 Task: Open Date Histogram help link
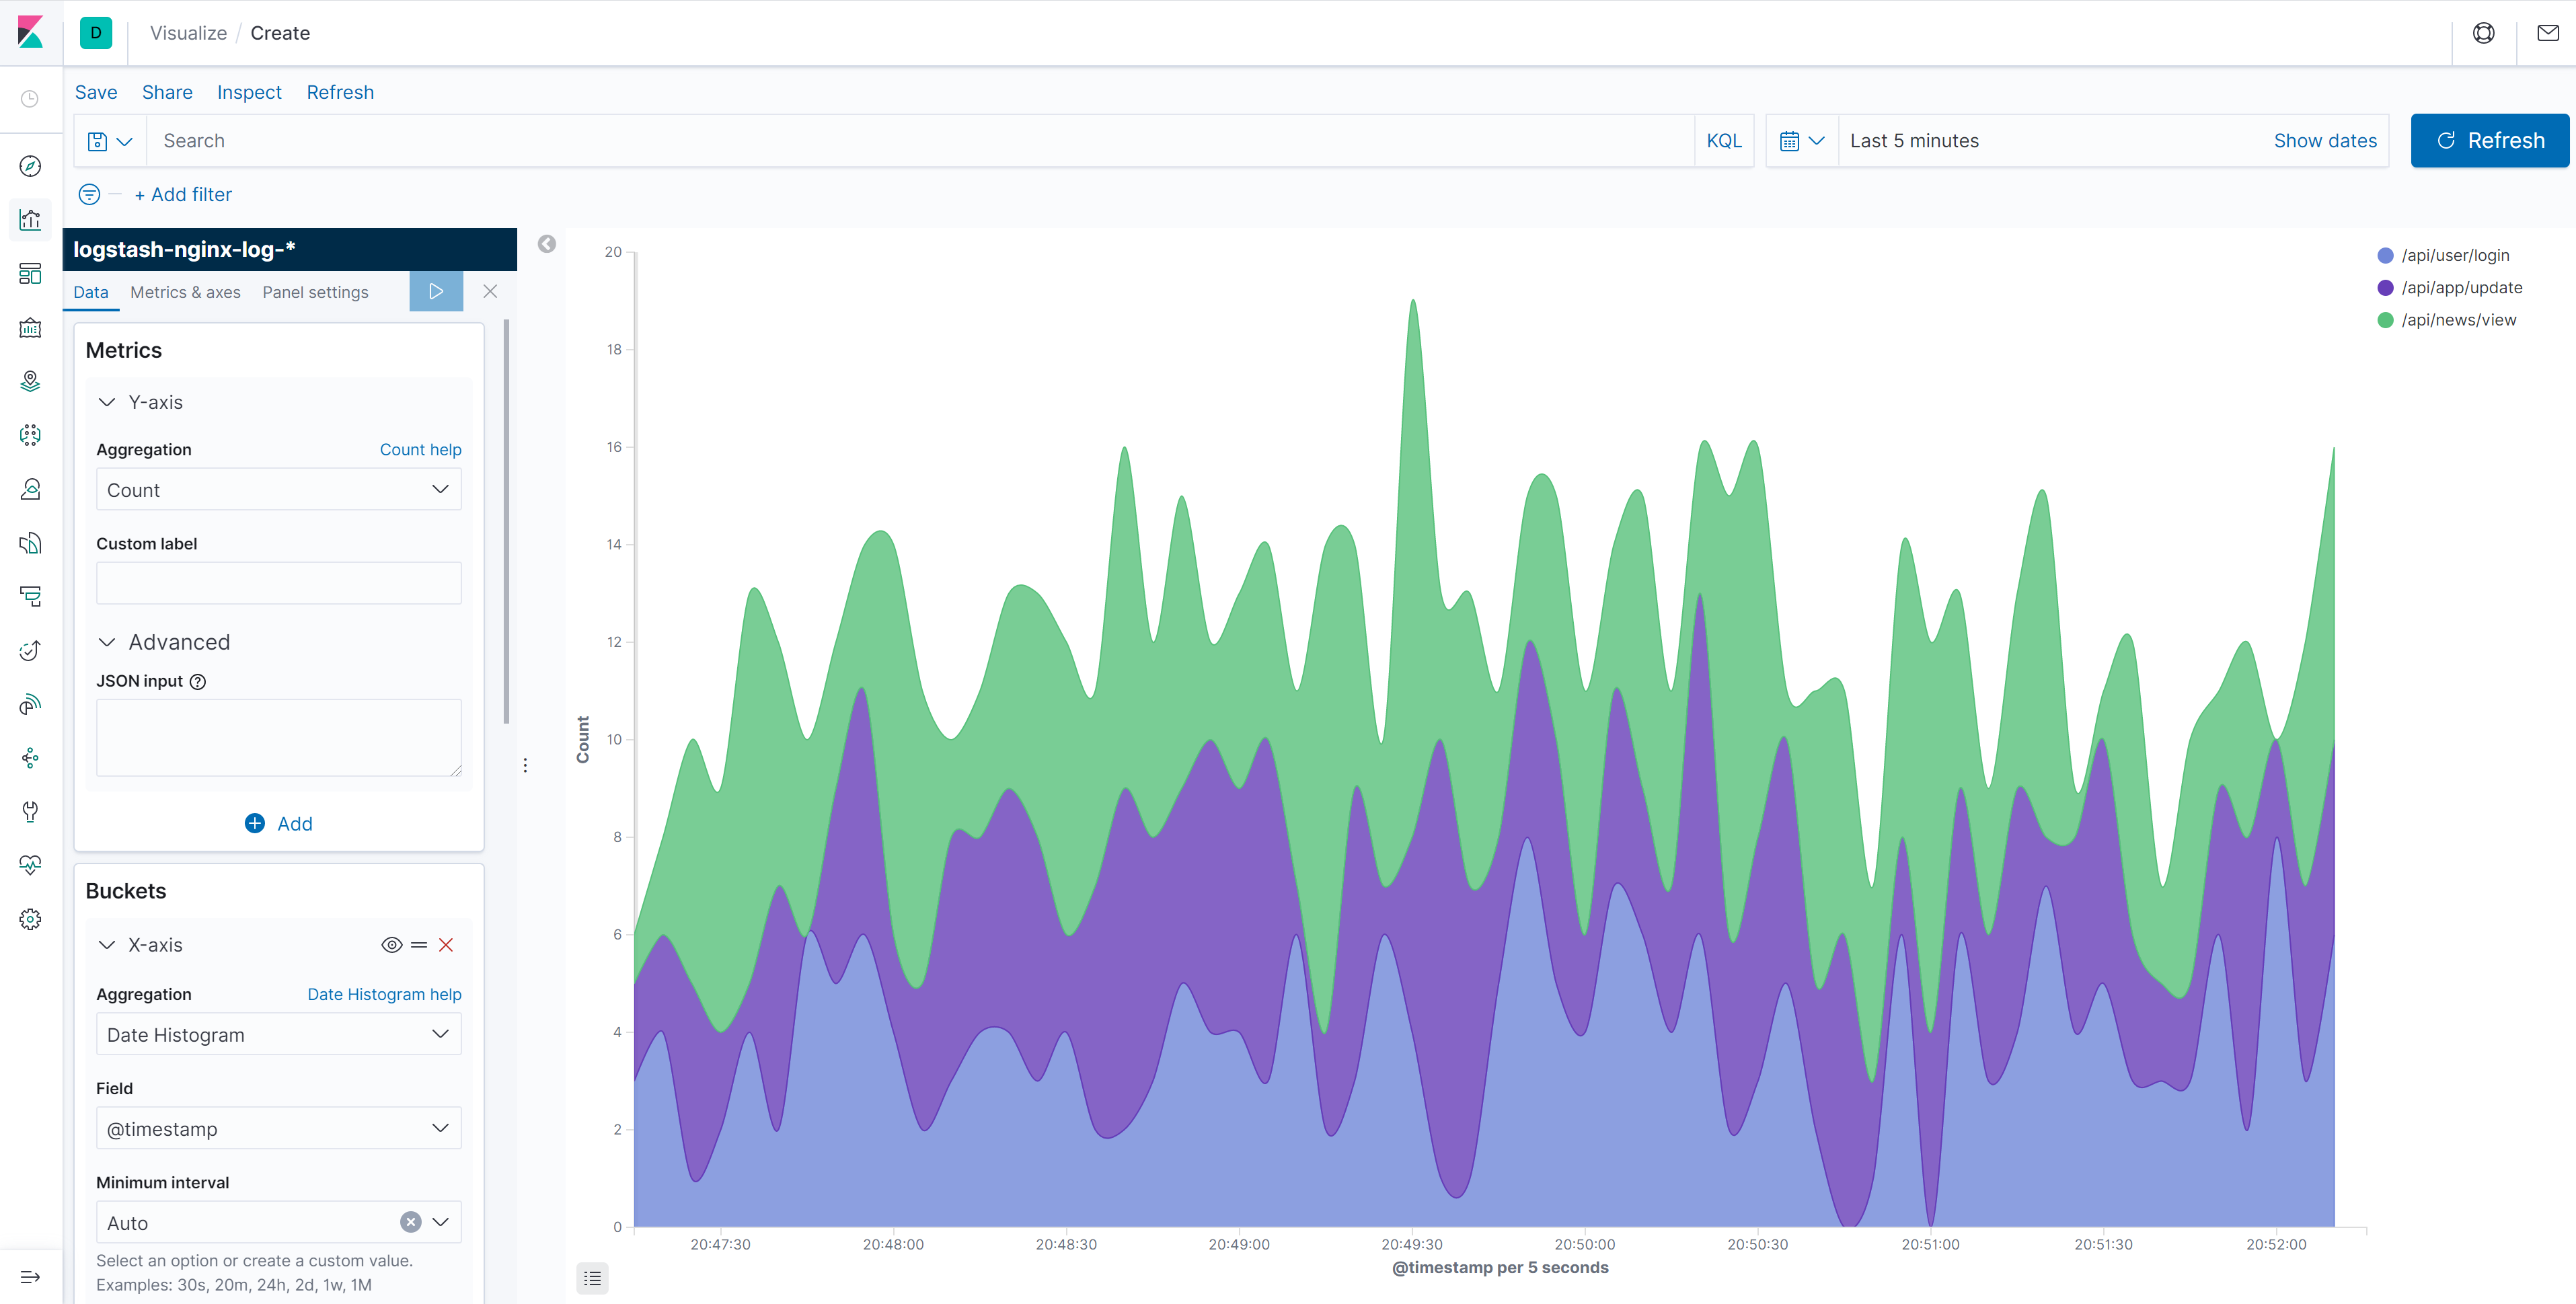click(384, 995)
